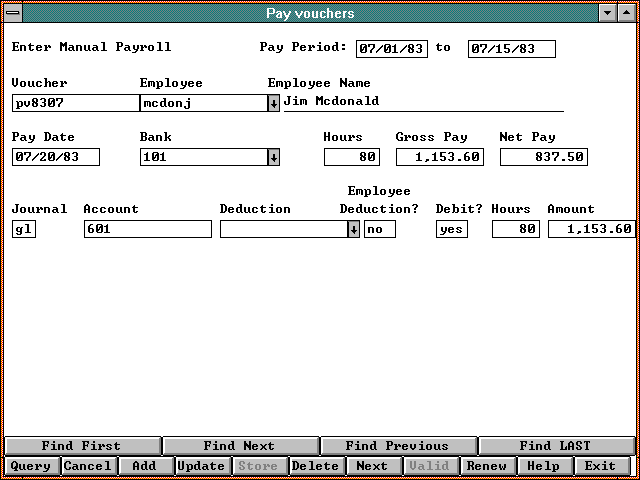Add a new pay voucher record
Screen dimensions: 640x480
tap(145, 466)
